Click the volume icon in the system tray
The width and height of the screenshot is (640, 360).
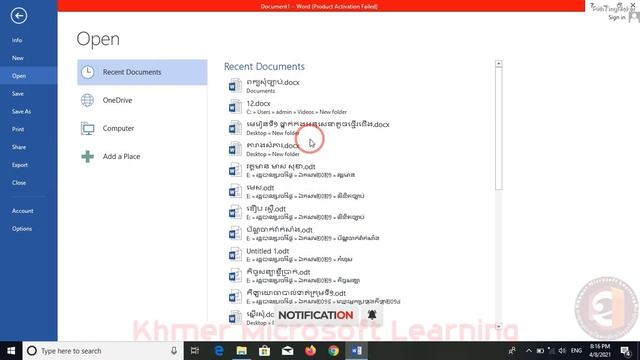[x=562, y=351]
